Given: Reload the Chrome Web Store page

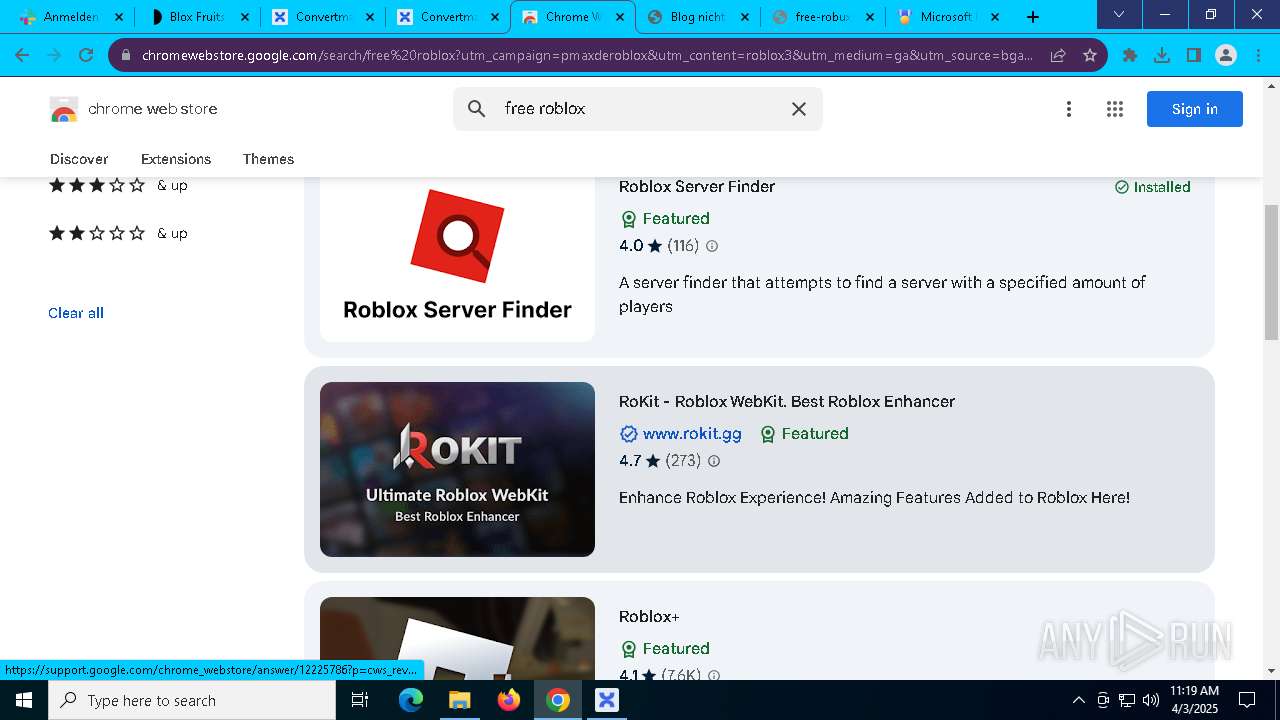Looking at the screenshot, I should (86, 55).
